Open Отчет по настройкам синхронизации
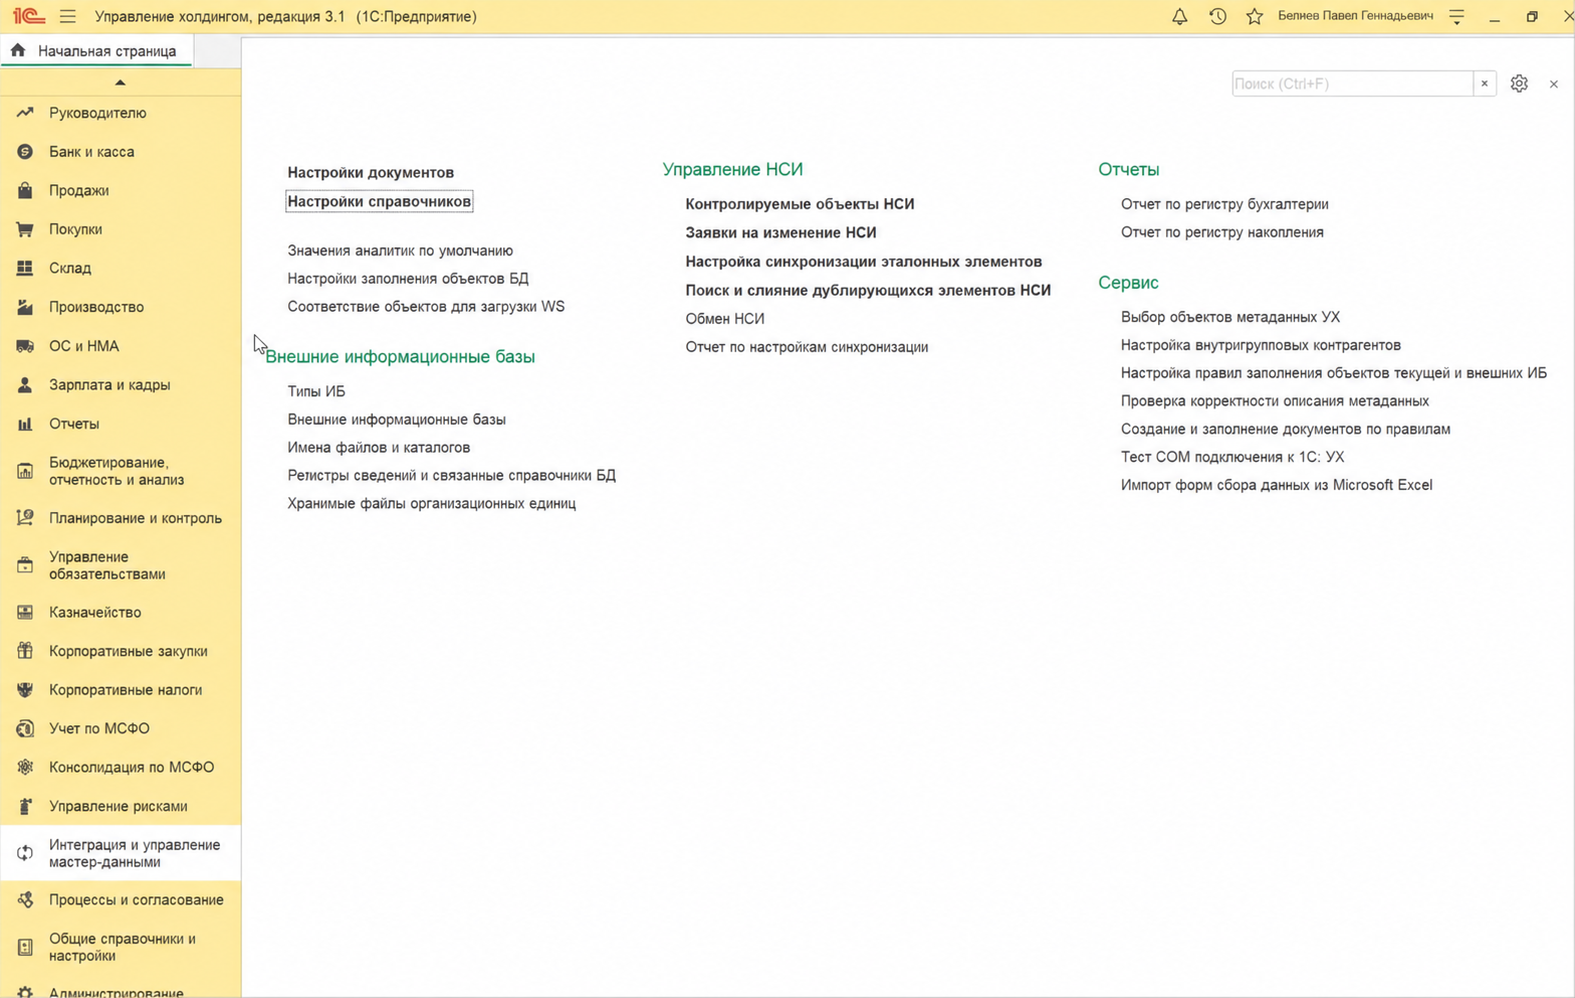The width and height of the screenshot is (1575, 998). 807,347
